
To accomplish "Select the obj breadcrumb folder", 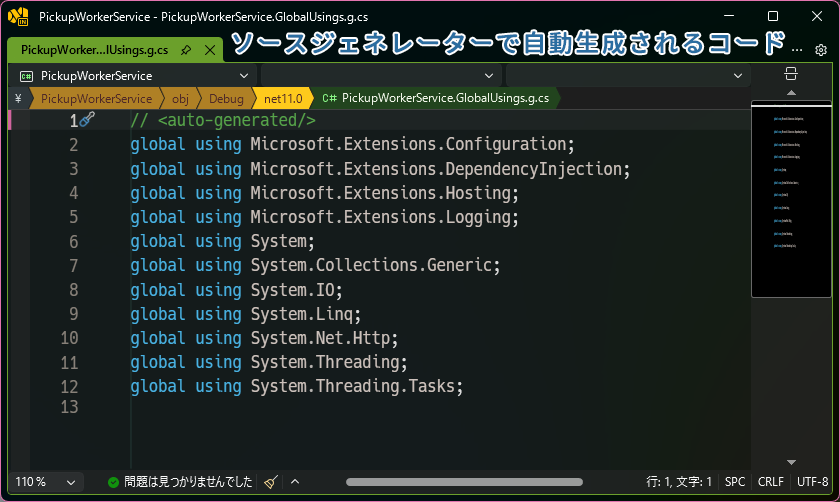I will tap(180, 99).
